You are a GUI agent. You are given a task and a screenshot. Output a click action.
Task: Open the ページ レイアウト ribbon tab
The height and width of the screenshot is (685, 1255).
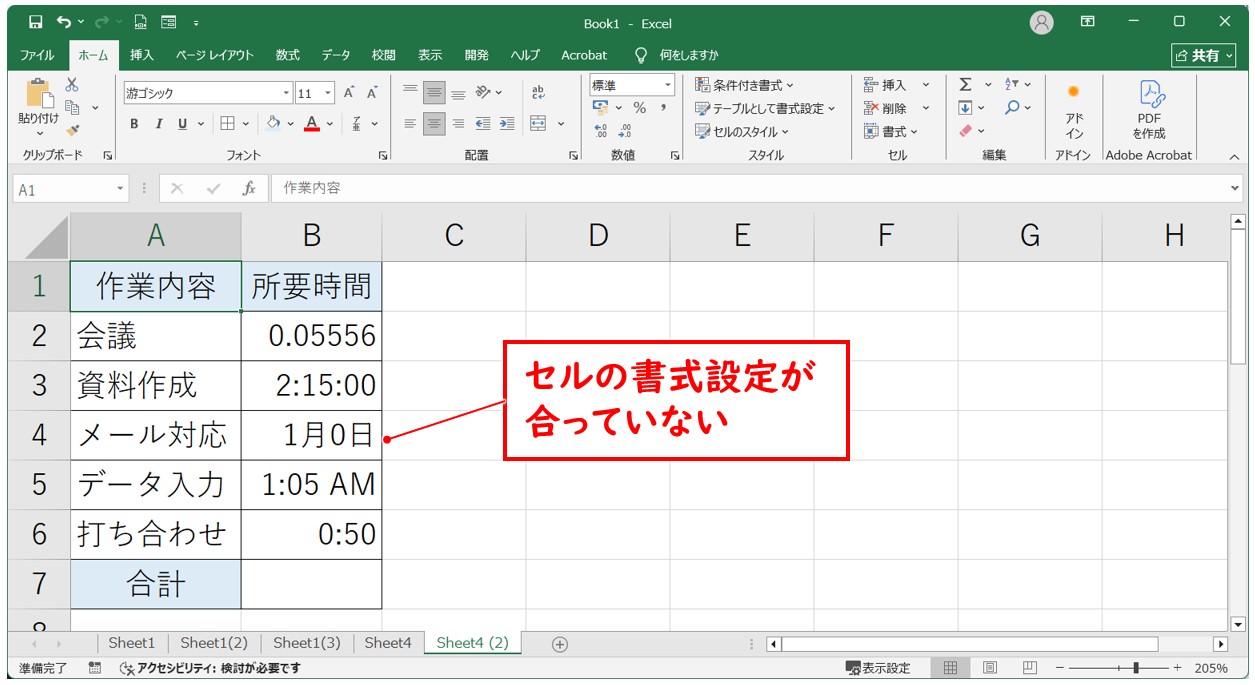point(215,55)
